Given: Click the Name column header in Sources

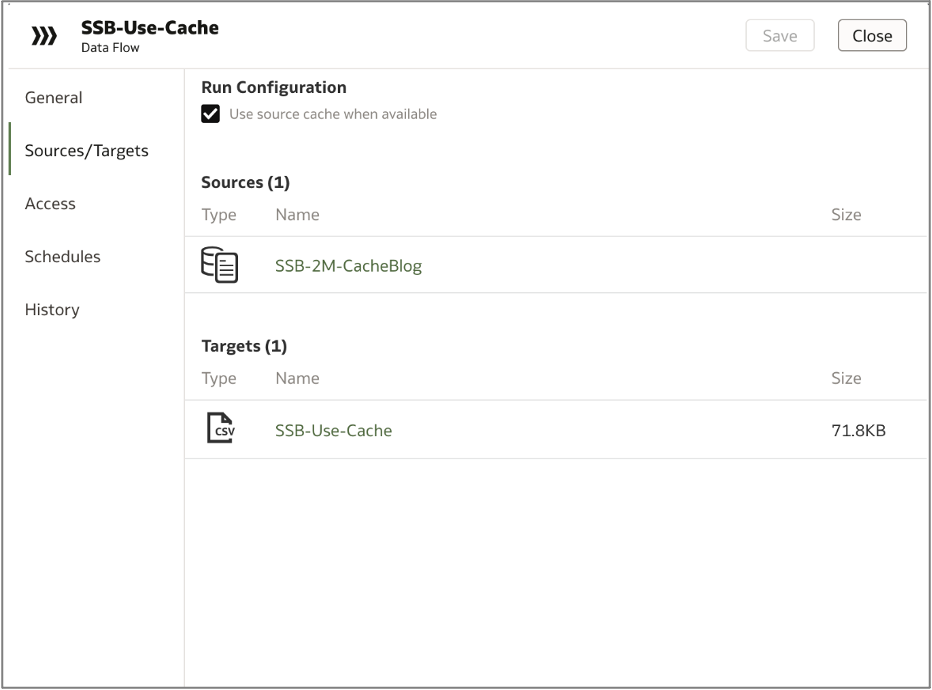Looking at the screenshot, I should (x=297, y=214).
